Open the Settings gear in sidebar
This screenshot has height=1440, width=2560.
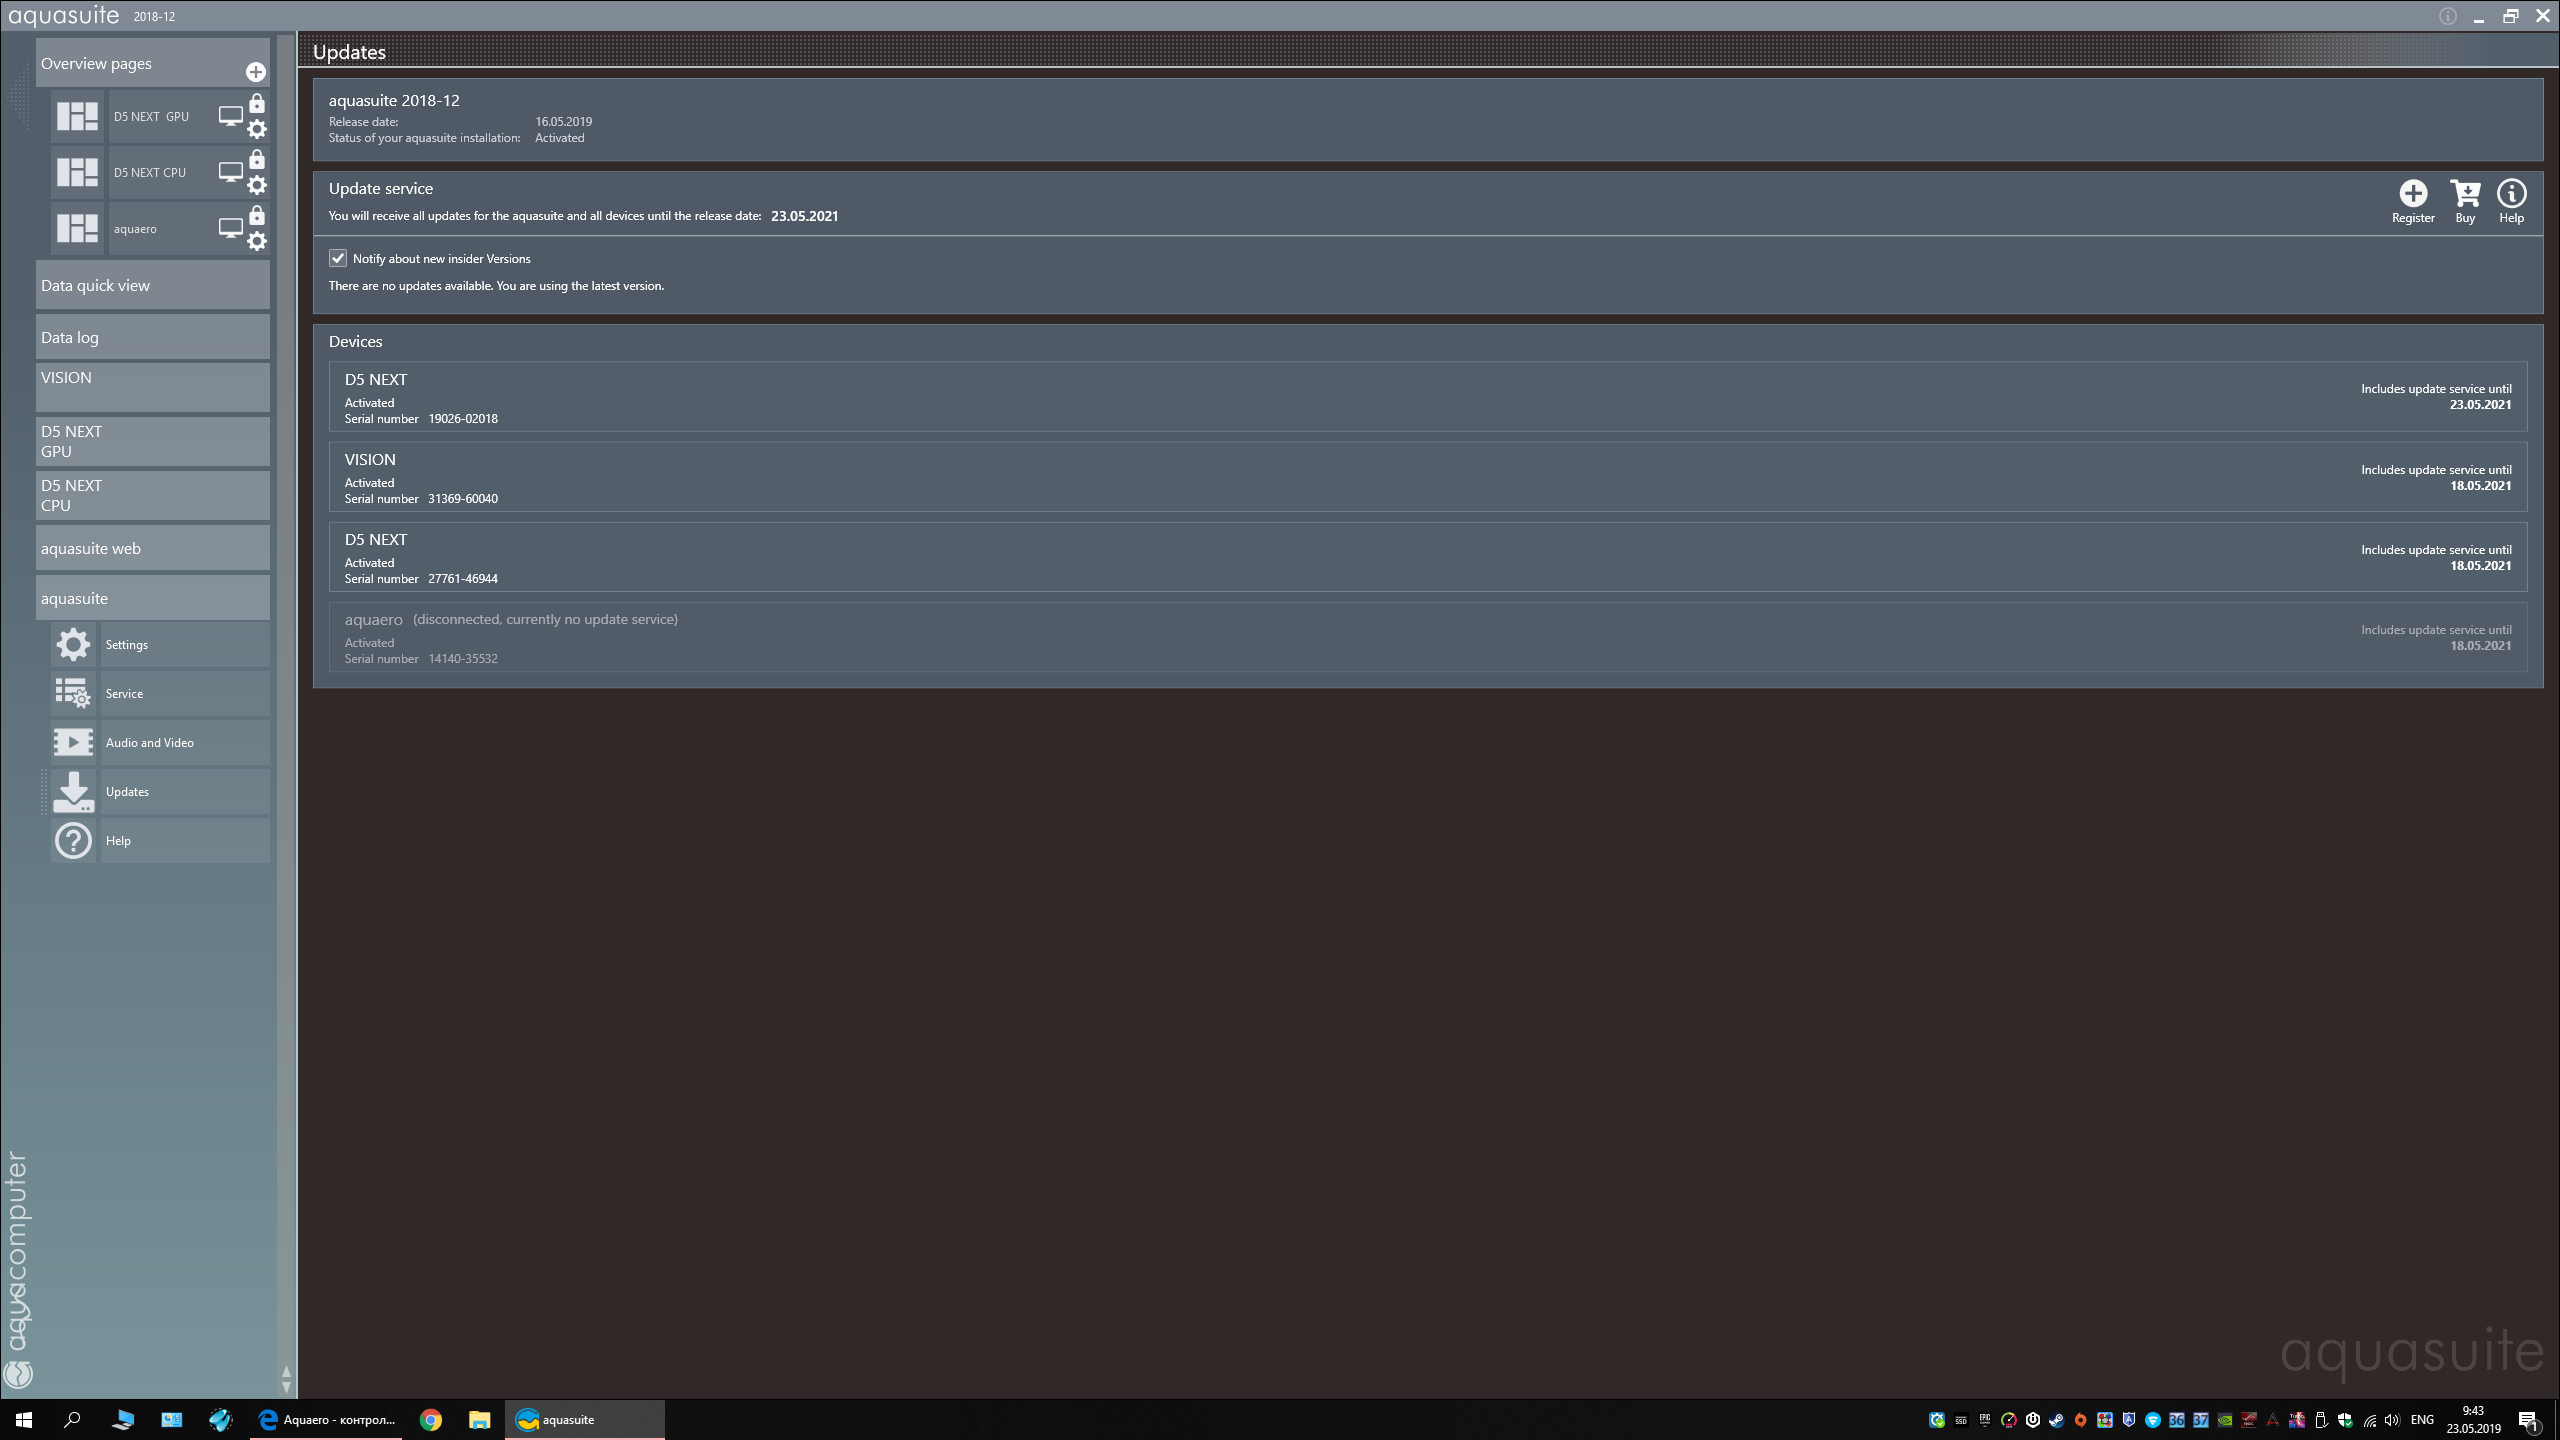(x=73, y=645)
